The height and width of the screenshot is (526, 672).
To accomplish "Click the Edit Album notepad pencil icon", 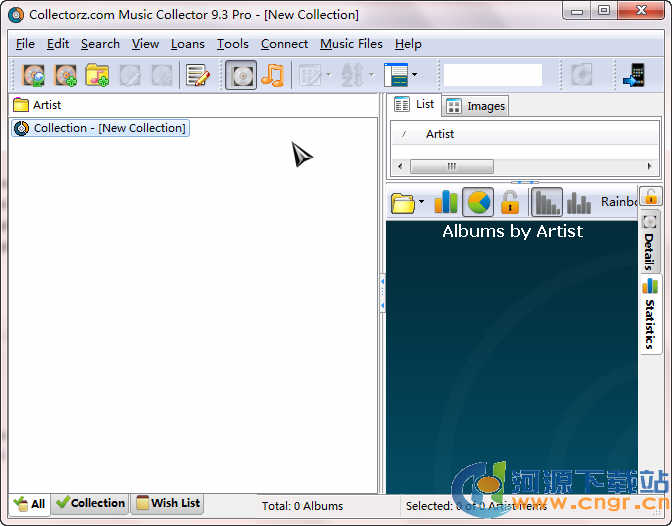I will [x=198, y=75].
